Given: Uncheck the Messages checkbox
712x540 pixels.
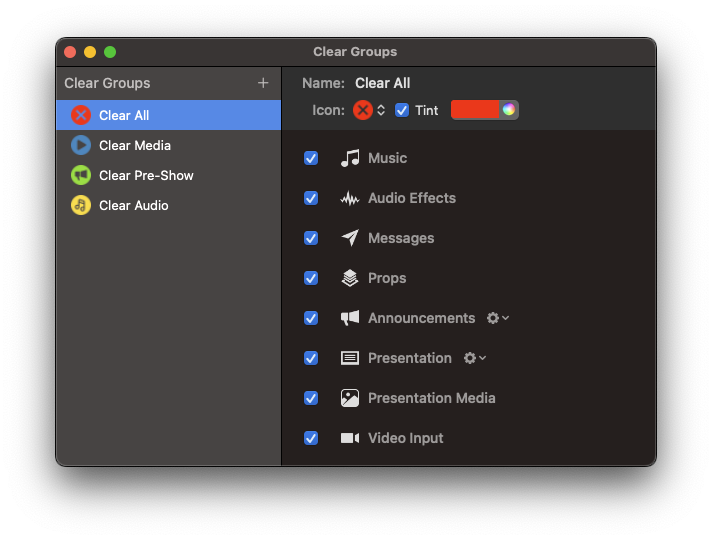Looking at the screenshot, I should [311, 238].
